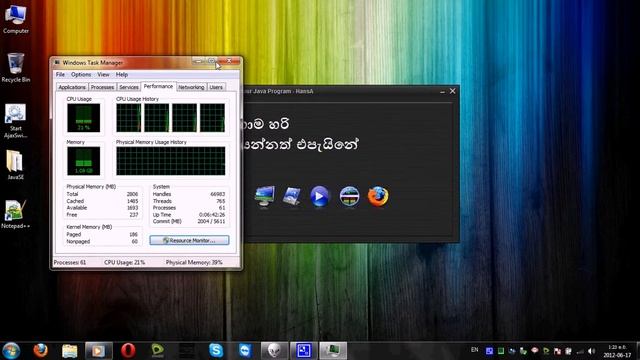Switch to the Users tab
Screen dimensions: 640x360
tap(216, 87)
